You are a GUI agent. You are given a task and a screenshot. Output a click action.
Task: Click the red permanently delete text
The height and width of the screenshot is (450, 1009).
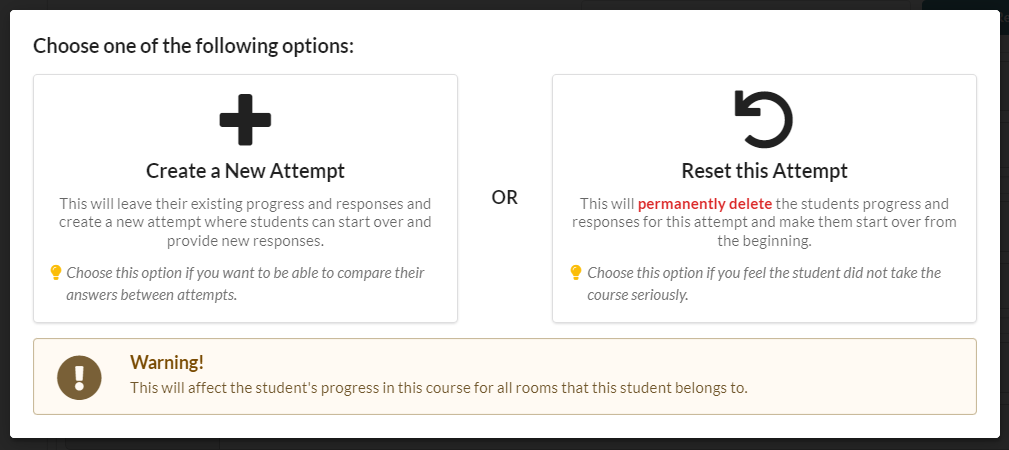point(705,204)
